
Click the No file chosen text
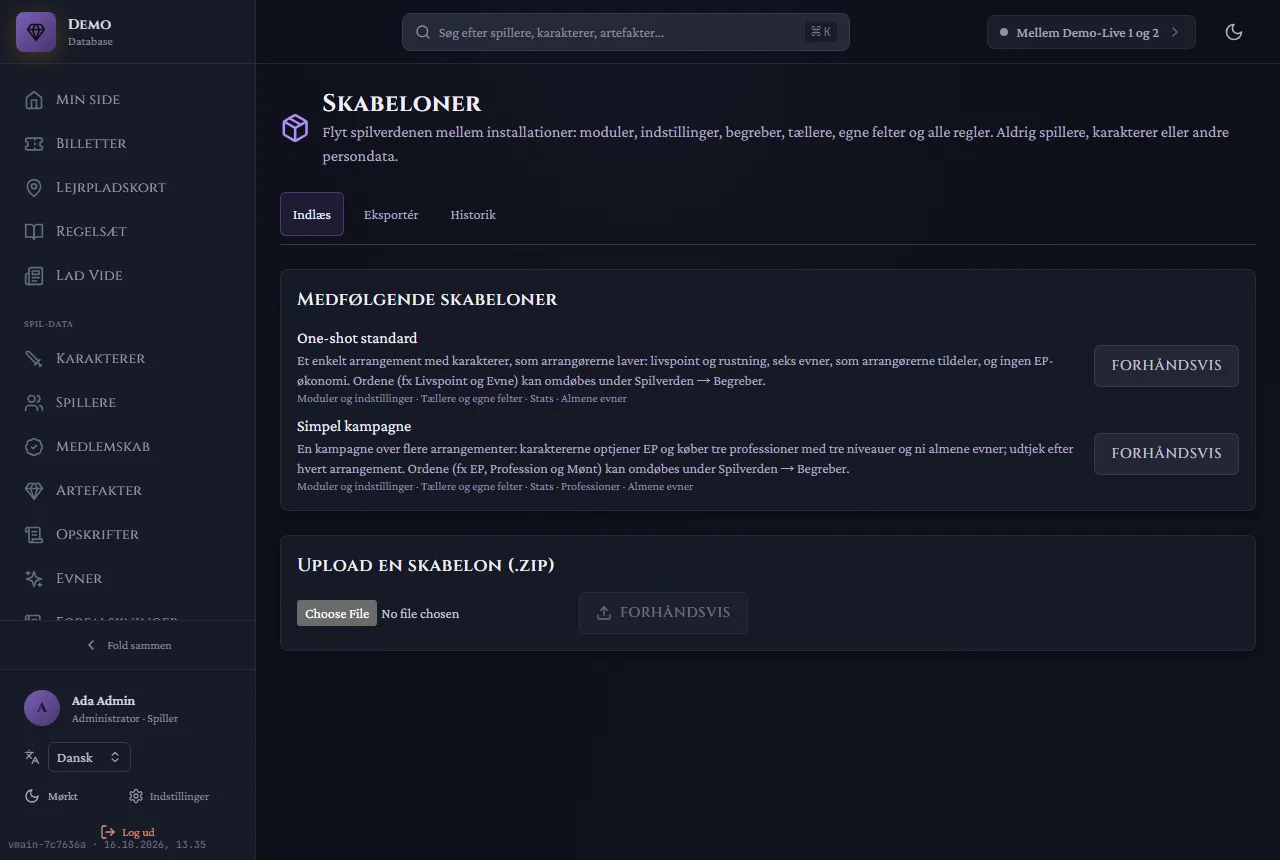point(420,614)
